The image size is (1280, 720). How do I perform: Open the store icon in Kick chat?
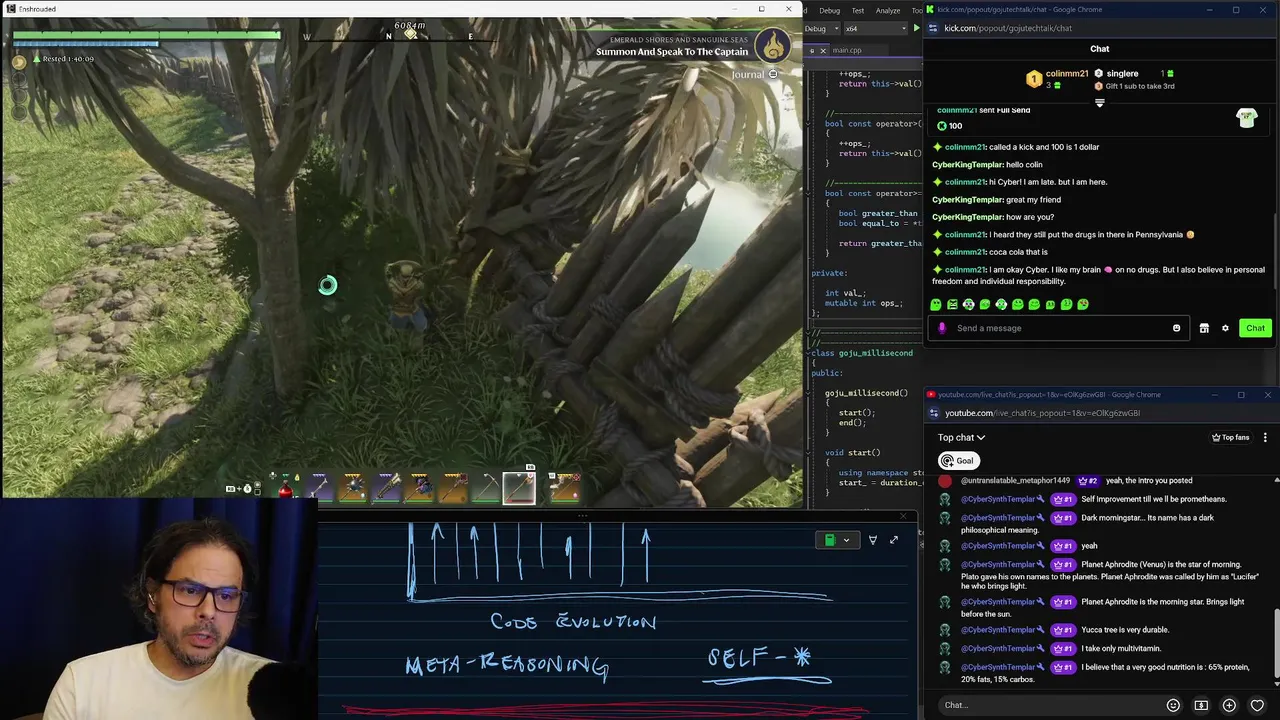[1204, 328]
